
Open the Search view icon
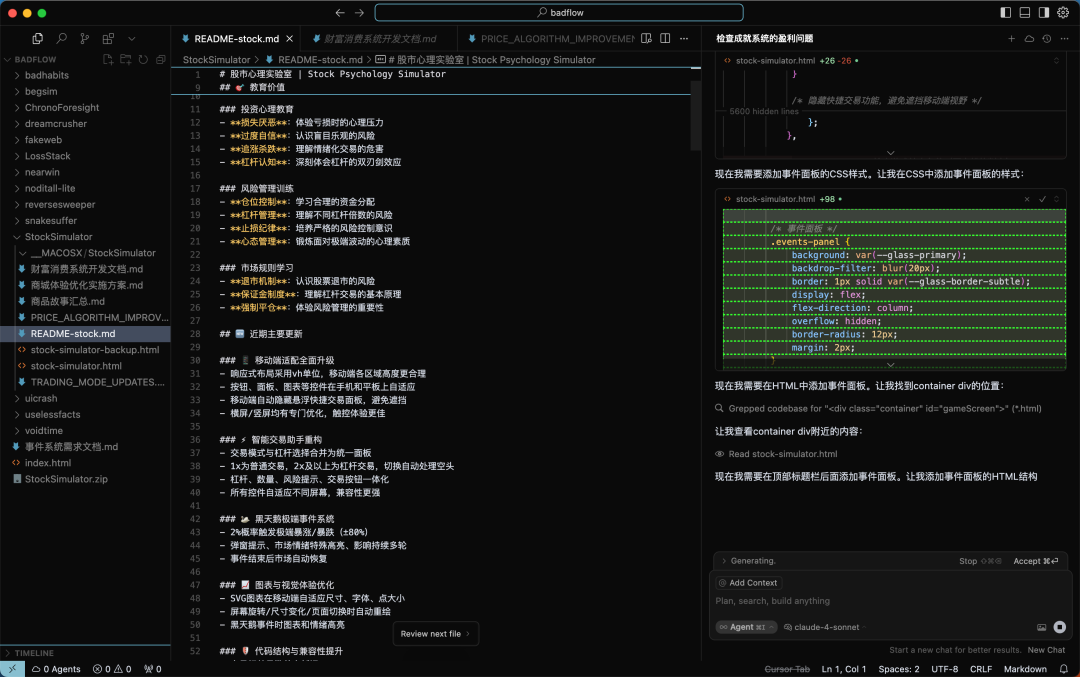tap(61, 39)
